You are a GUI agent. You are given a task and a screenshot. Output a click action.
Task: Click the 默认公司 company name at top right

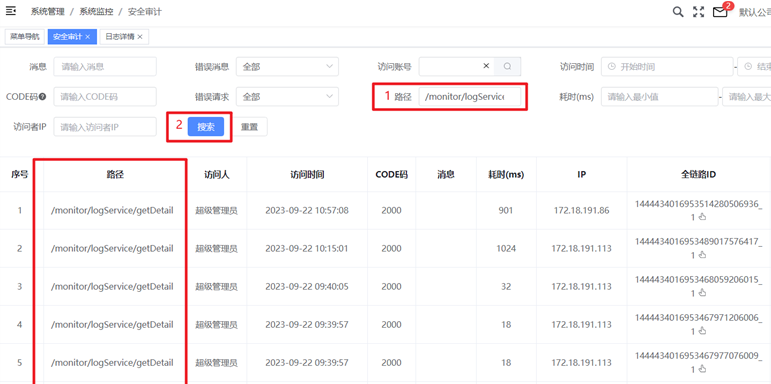click(755, 12)
